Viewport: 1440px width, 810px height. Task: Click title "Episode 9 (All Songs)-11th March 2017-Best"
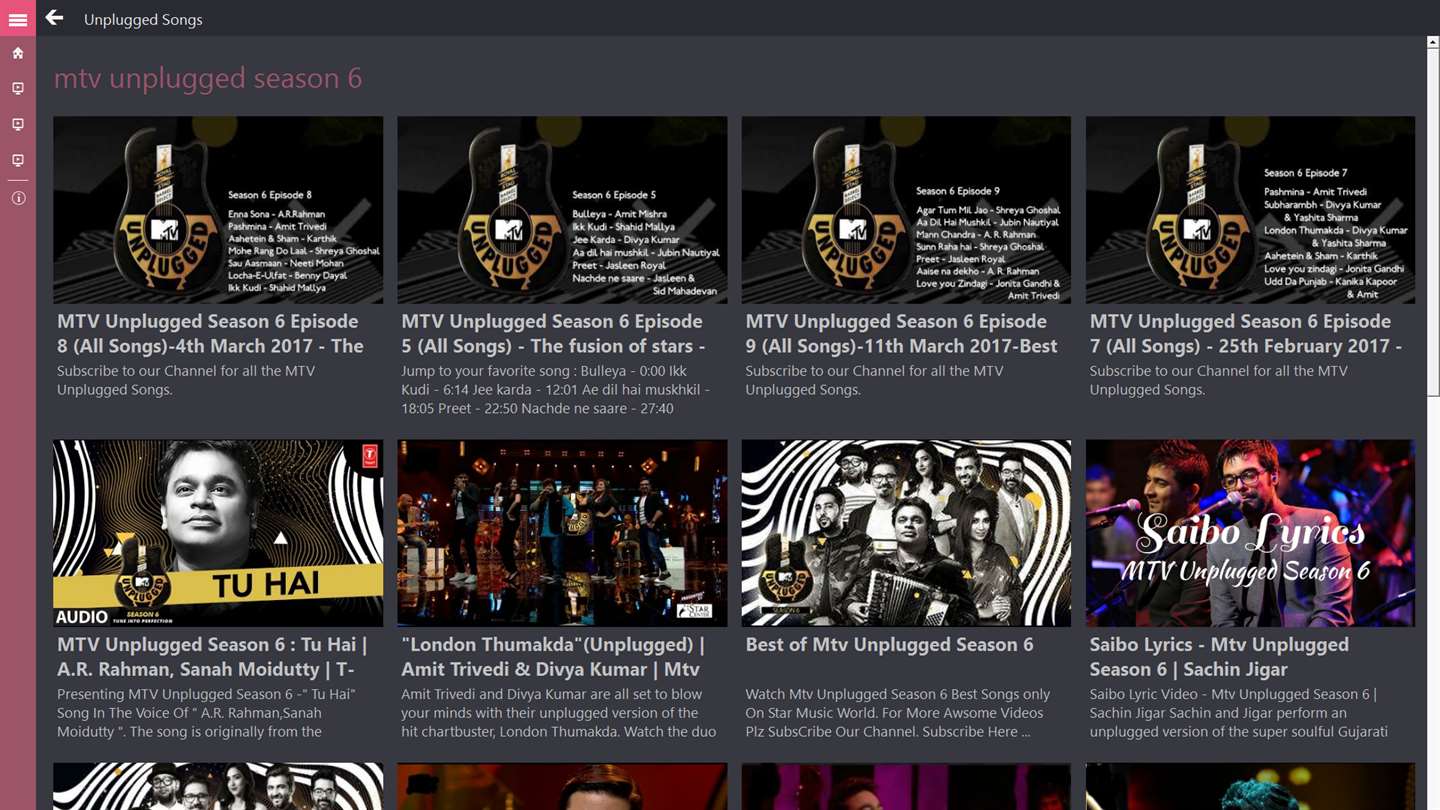(x=901, y=334)
